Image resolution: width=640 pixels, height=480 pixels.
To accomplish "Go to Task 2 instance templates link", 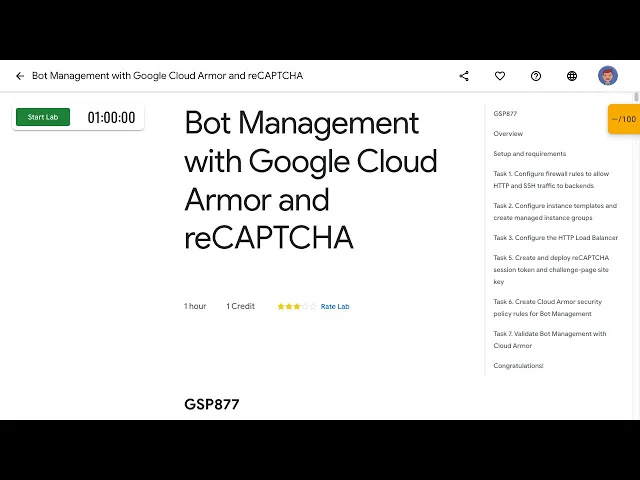I will [555, 211].
